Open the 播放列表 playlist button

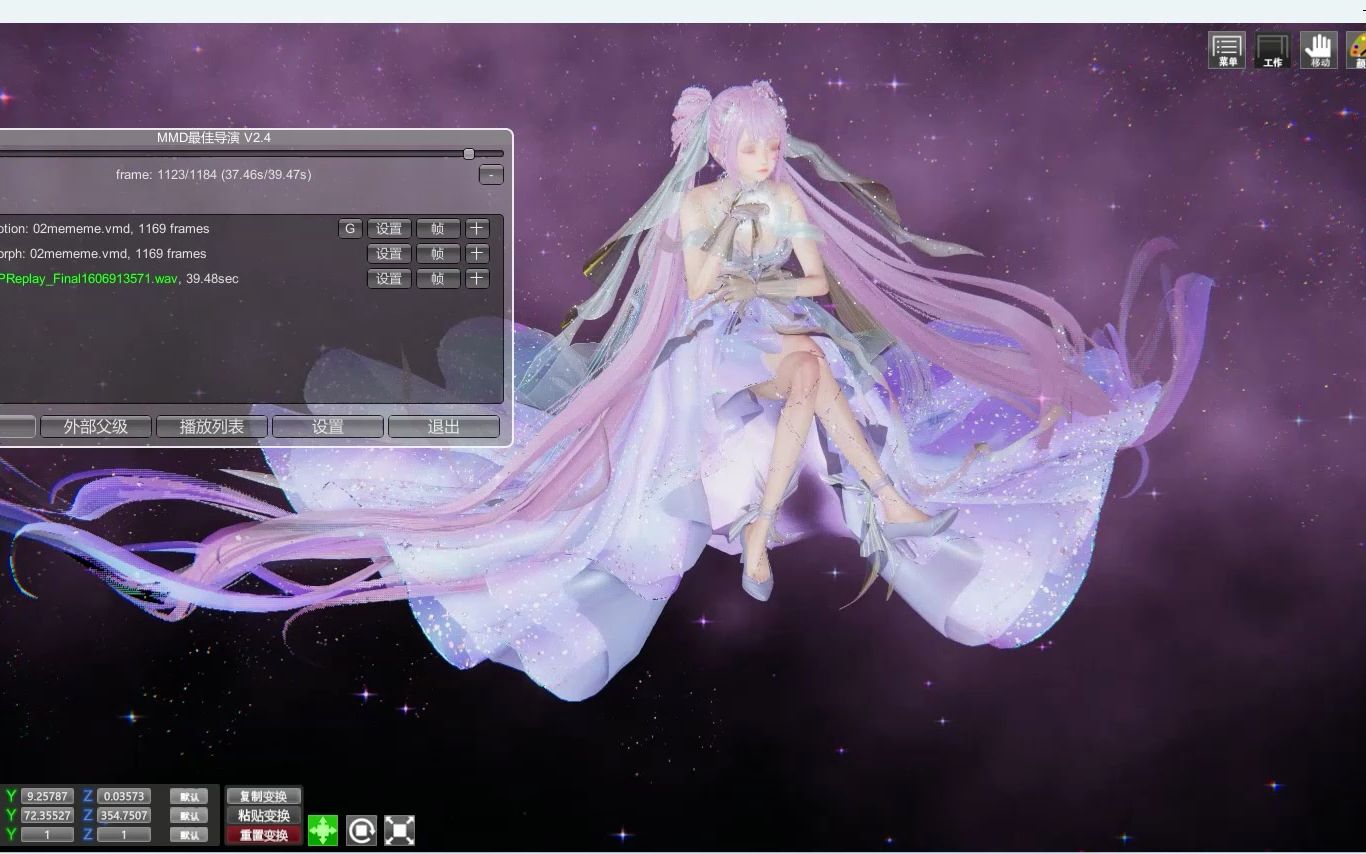point(212,427)
